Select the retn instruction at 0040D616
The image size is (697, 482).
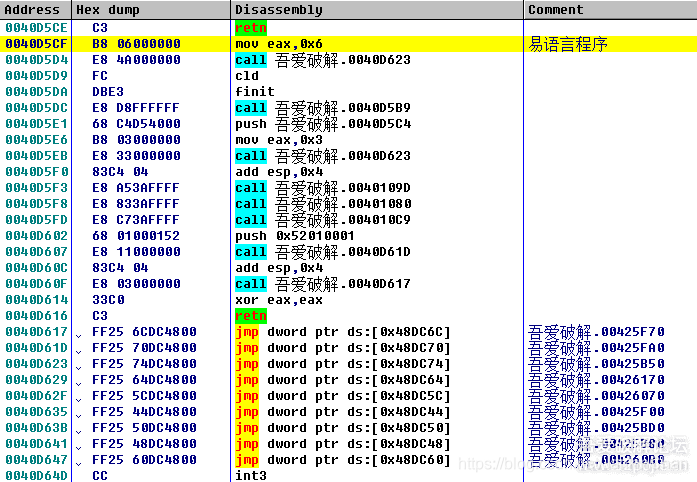point(251,316)
